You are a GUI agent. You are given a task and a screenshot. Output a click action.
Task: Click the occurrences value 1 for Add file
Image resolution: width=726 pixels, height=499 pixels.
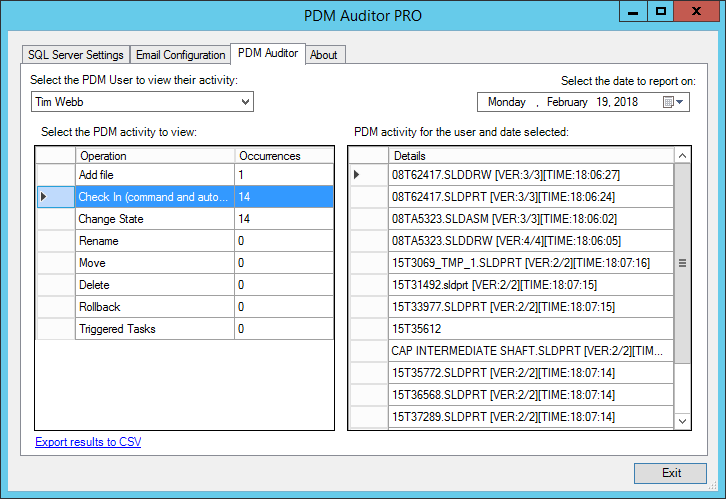[x=284, y=175]
